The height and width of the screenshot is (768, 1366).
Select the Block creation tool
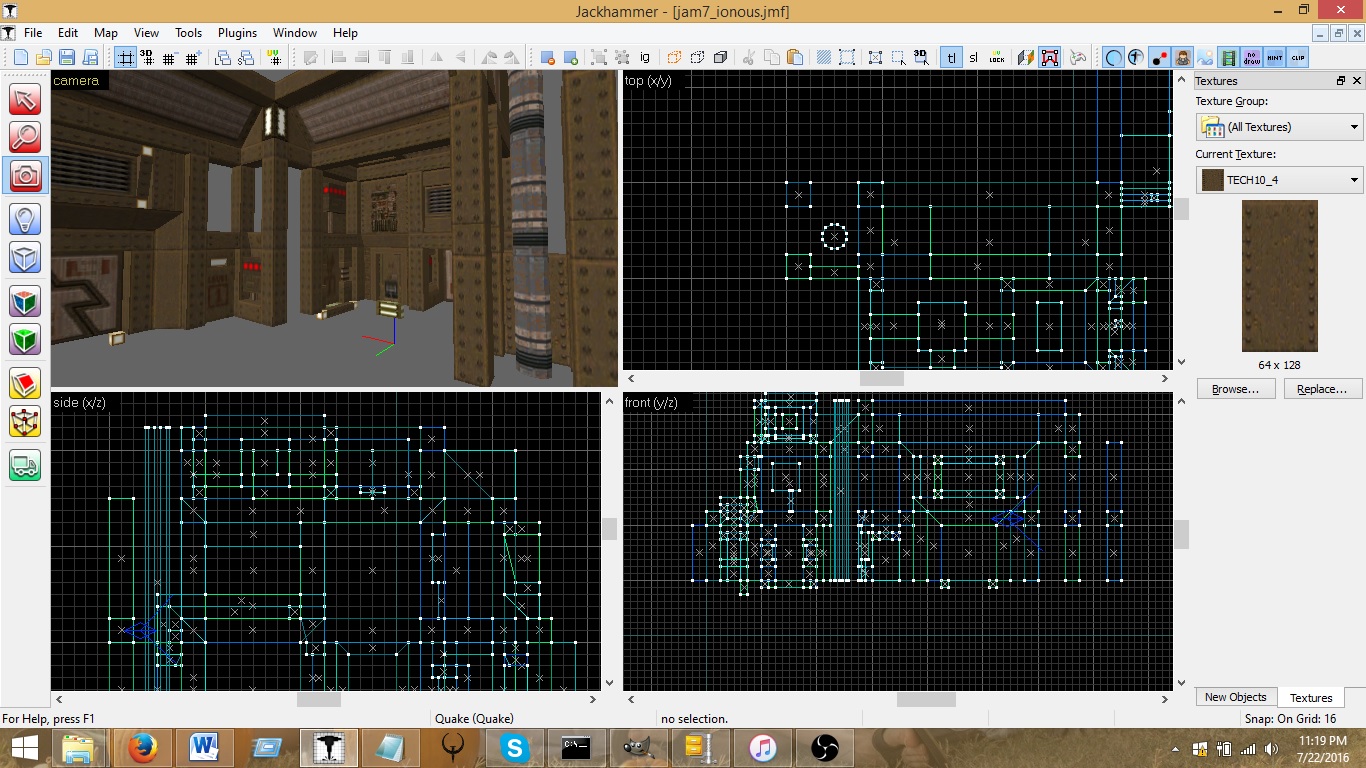[25, 257]
